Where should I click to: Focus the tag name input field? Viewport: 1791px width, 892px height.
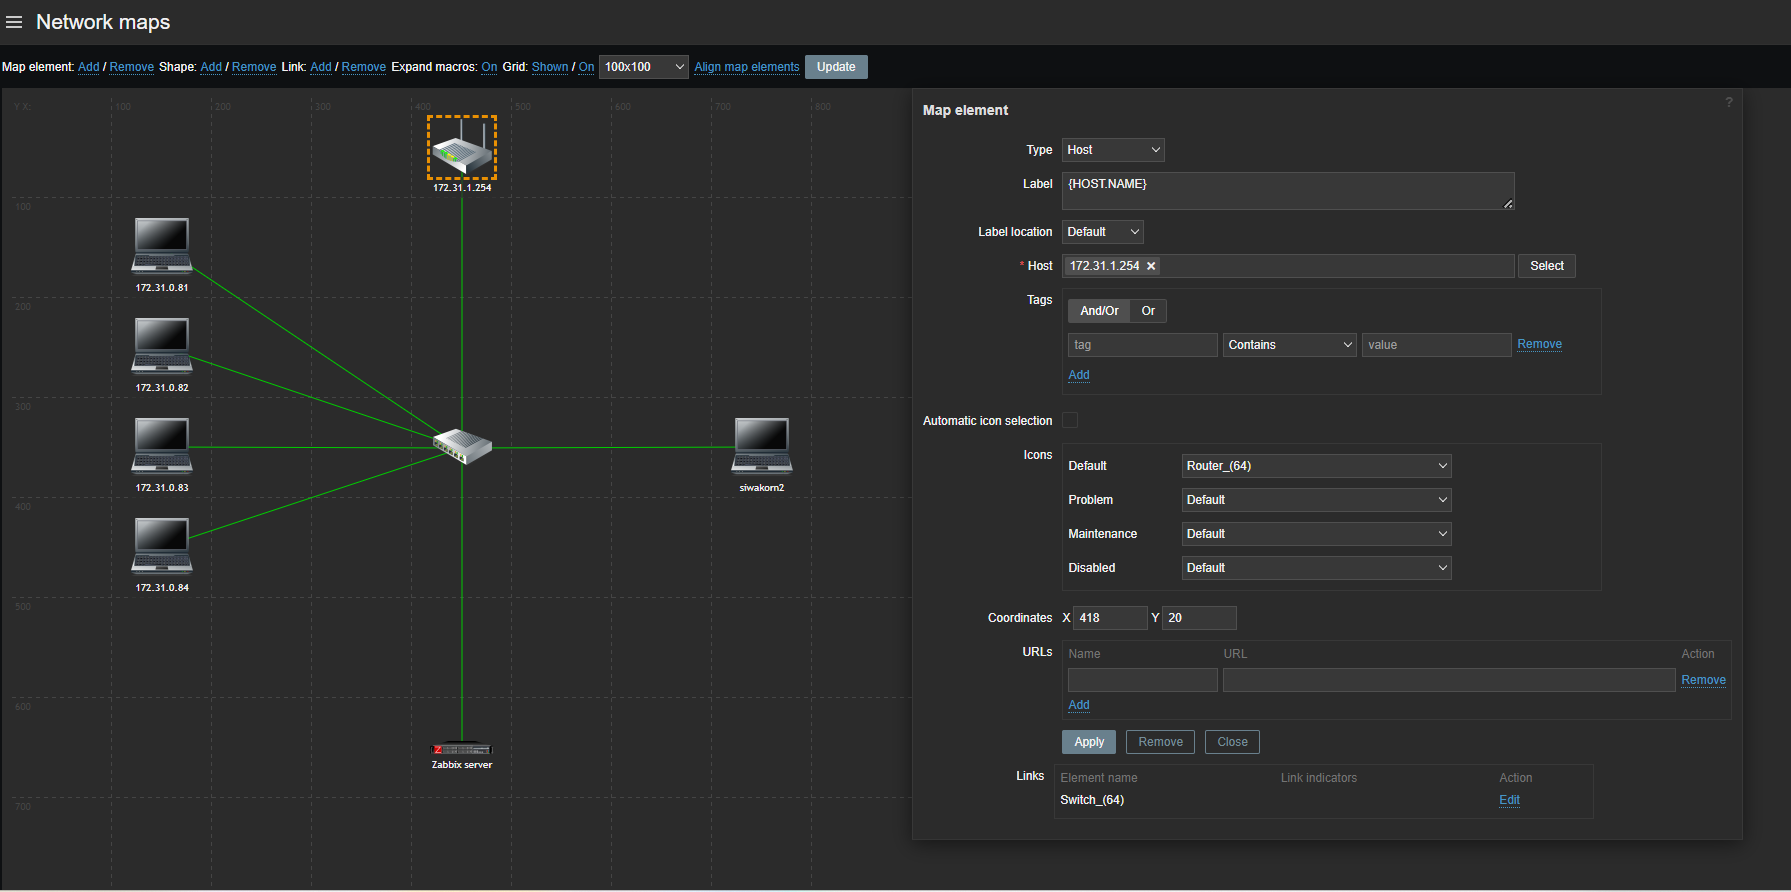tap(1142, 345)
